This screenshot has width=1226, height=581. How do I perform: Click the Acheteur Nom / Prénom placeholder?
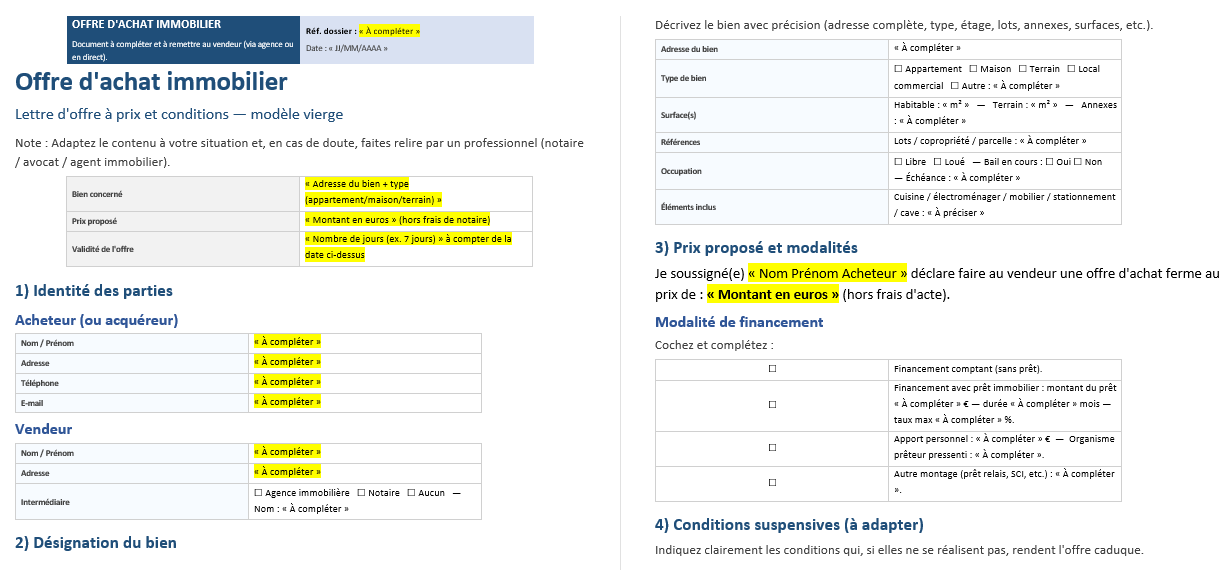point(287,342)
